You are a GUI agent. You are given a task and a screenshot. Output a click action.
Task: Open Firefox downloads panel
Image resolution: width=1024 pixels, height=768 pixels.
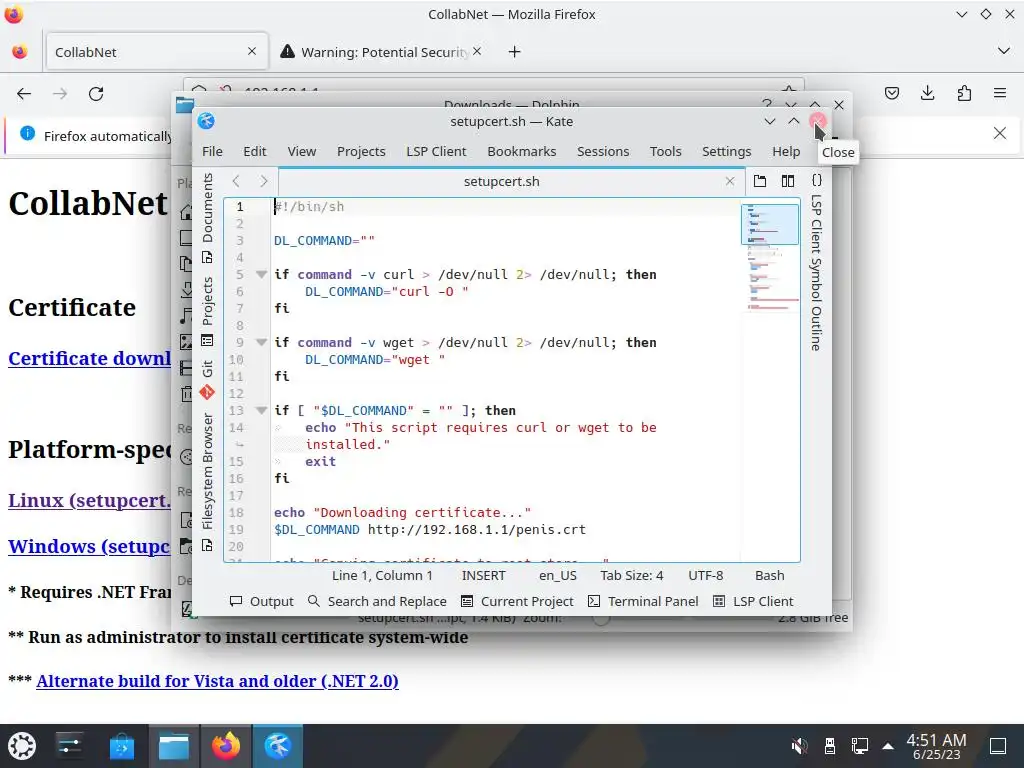927,93
